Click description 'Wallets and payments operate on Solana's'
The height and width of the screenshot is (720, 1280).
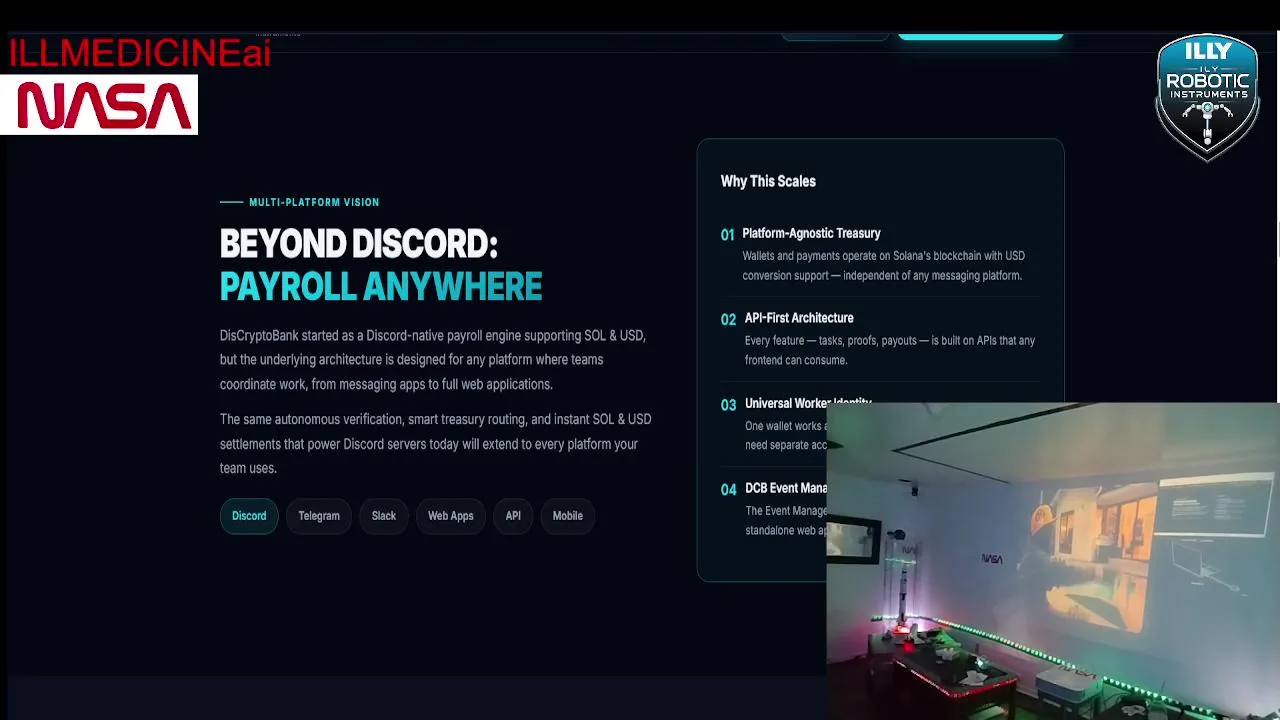tap(884, 266)
